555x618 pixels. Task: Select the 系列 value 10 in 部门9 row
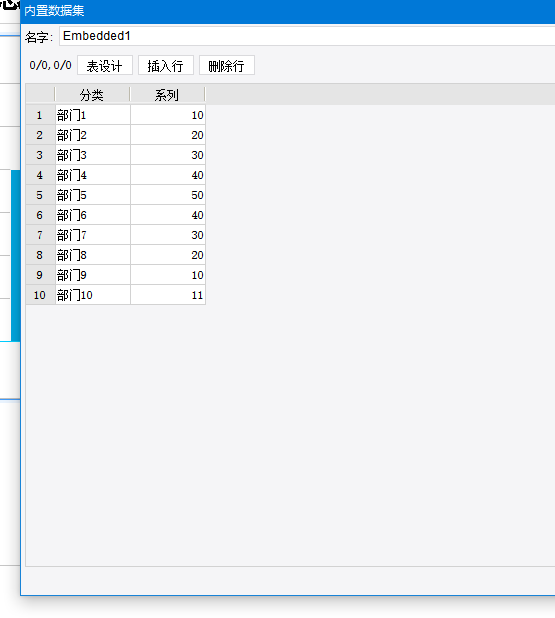pyautogui.click(x=168, y=275)
